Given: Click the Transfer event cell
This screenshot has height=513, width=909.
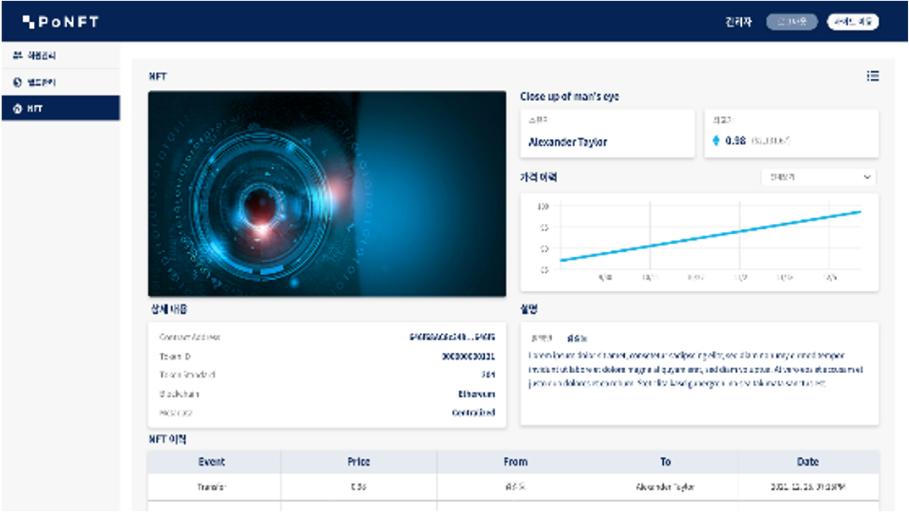Looking at the screenshot, I should [212, 487].
